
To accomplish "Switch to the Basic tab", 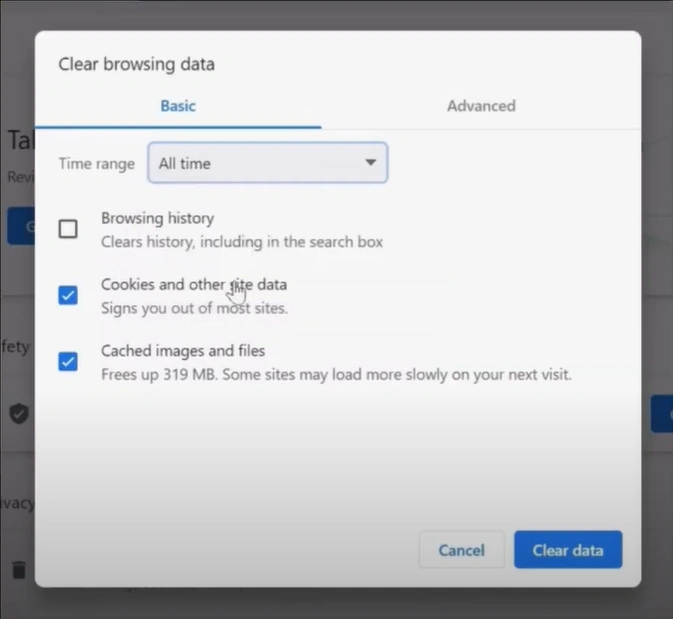I will click(x=178, y=106).
